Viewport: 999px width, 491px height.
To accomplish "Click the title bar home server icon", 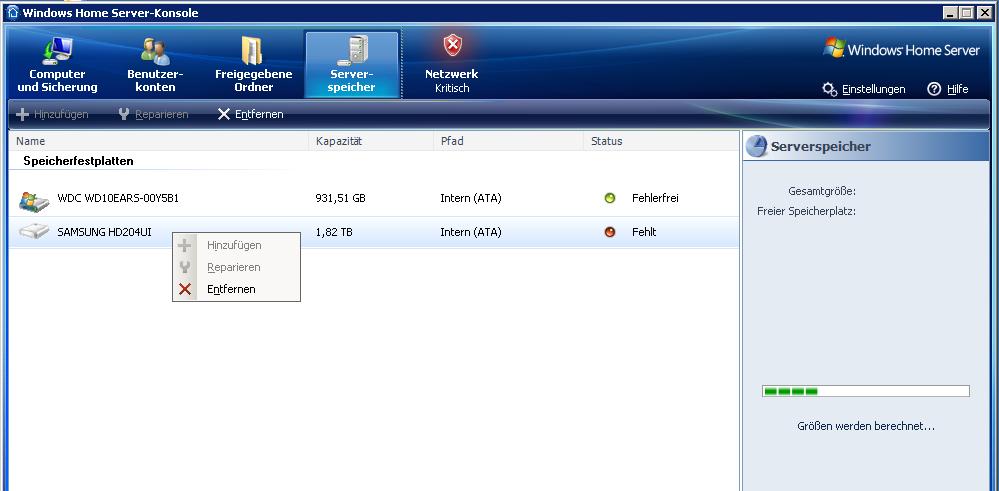I will point(12,13).
